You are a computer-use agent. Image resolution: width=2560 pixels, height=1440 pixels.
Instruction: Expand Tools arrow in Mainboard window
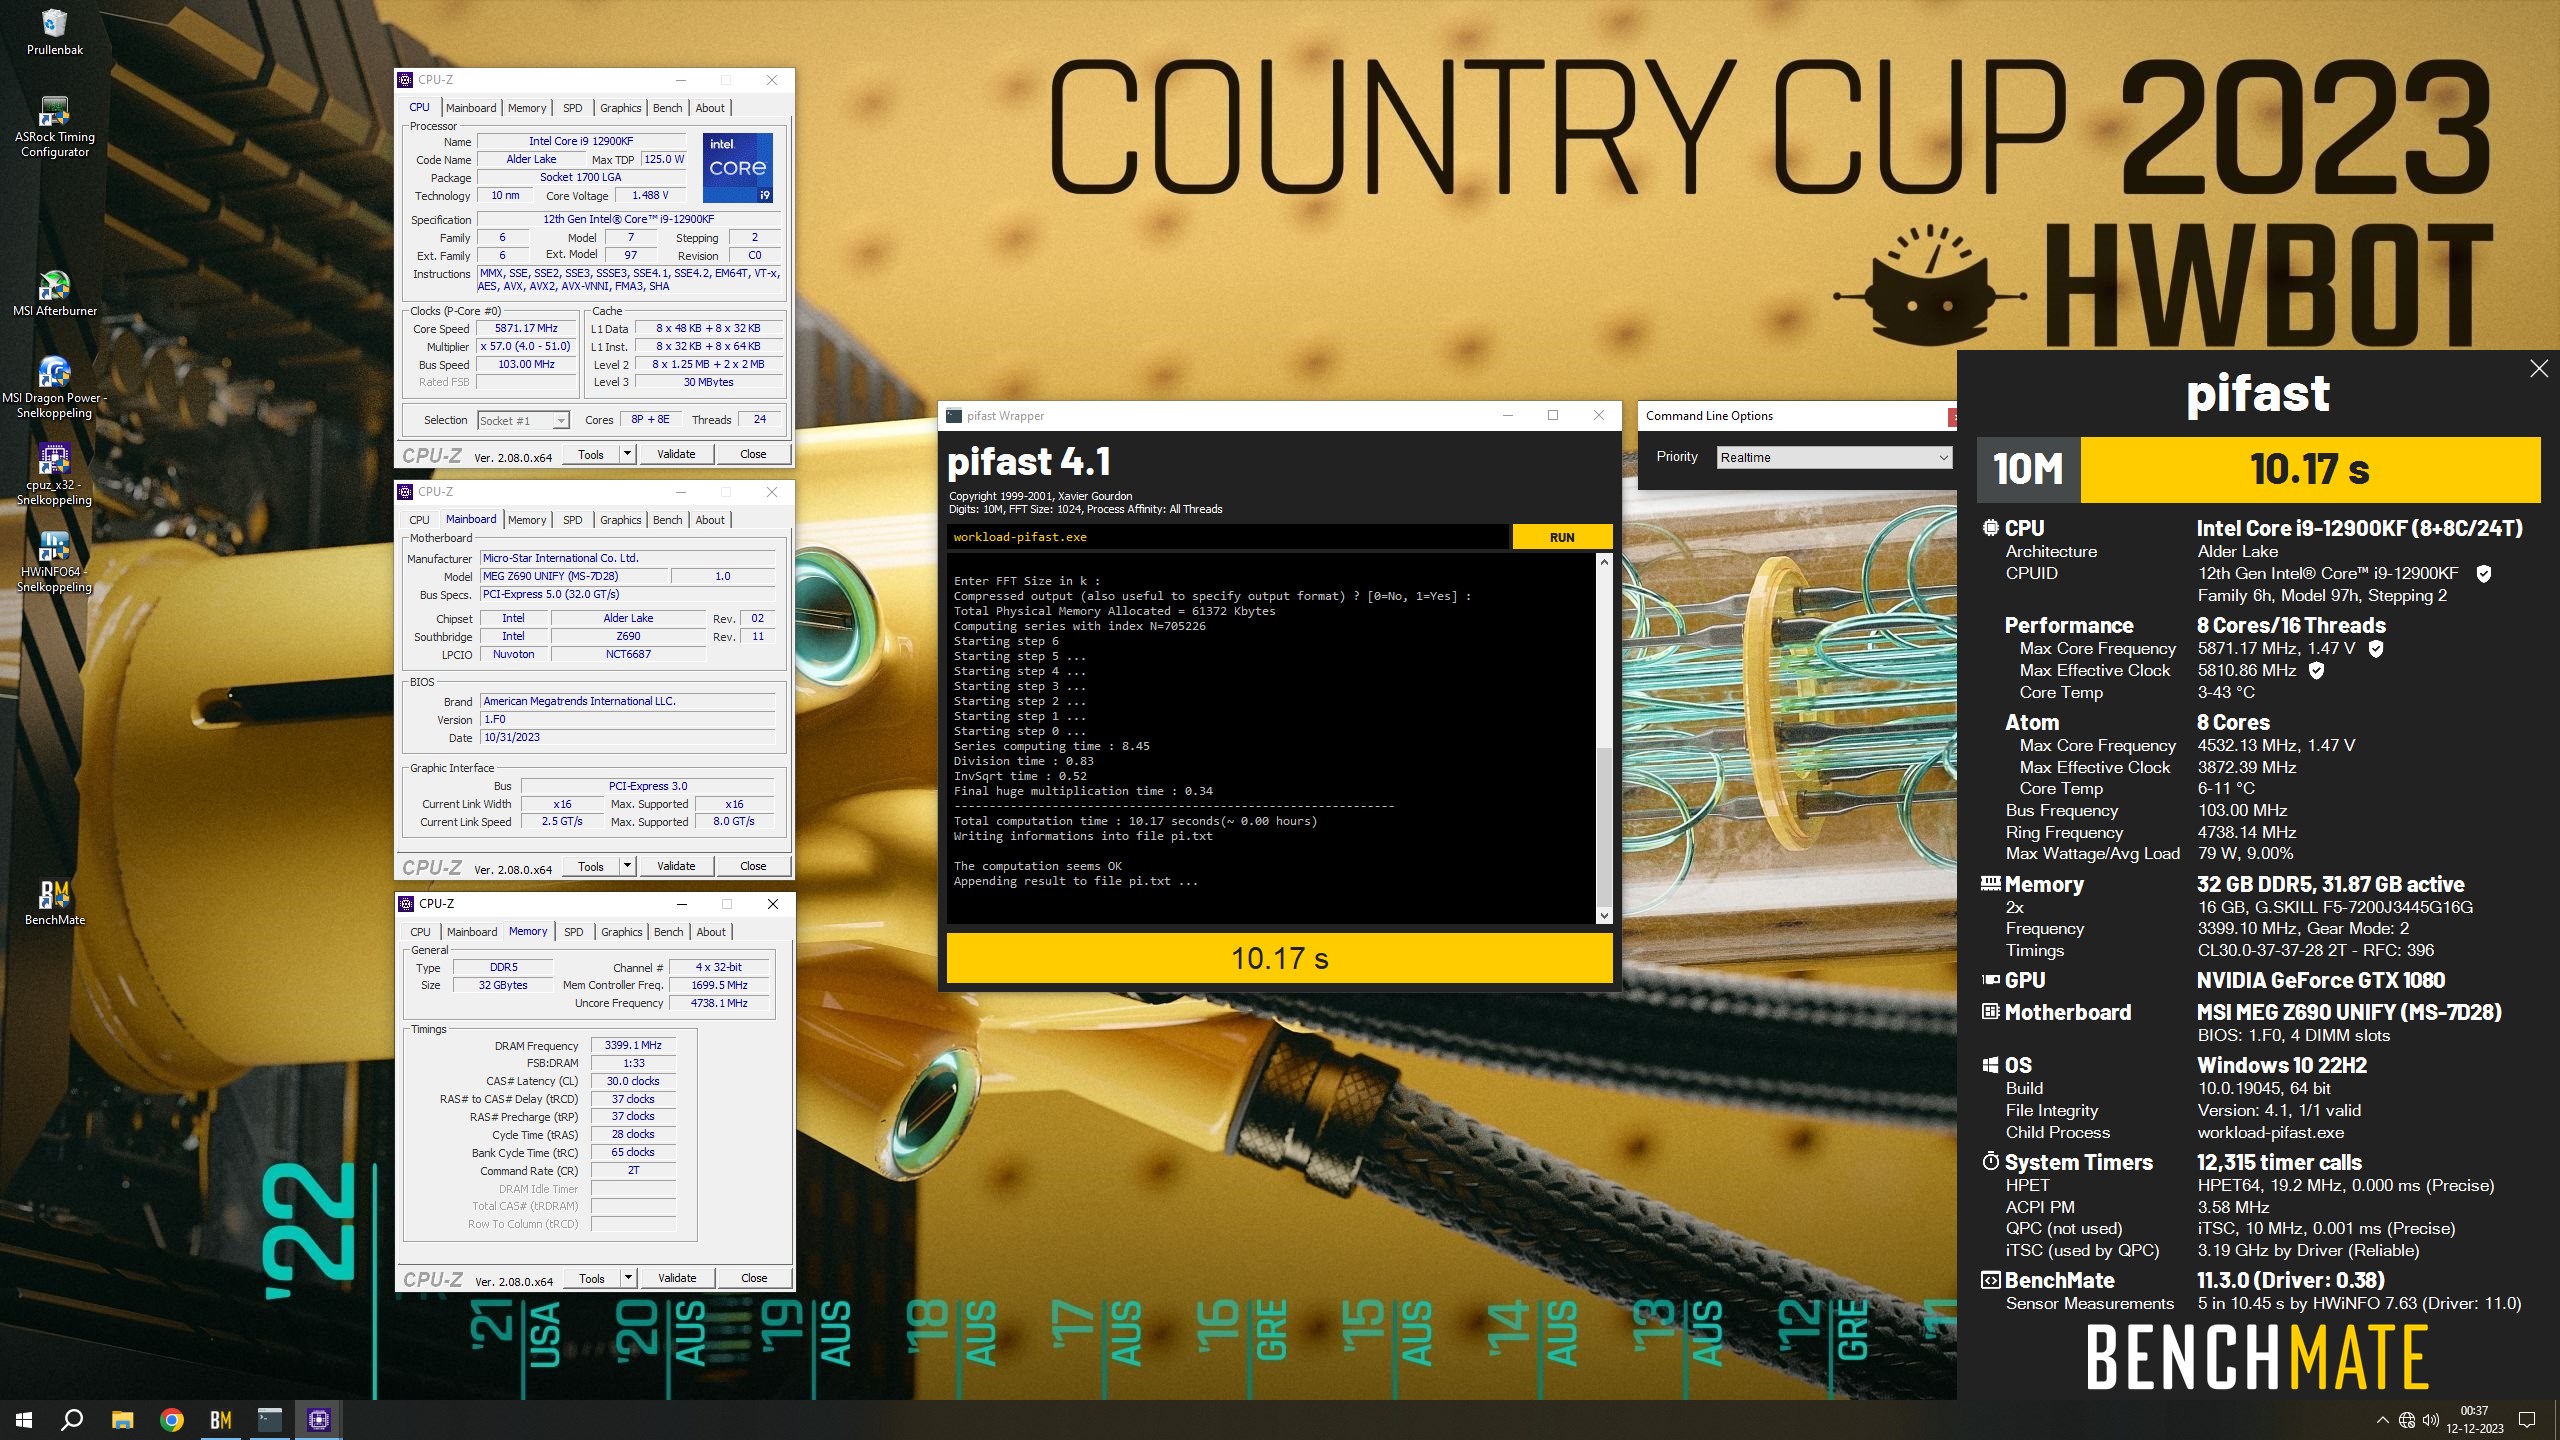(627, 866)
